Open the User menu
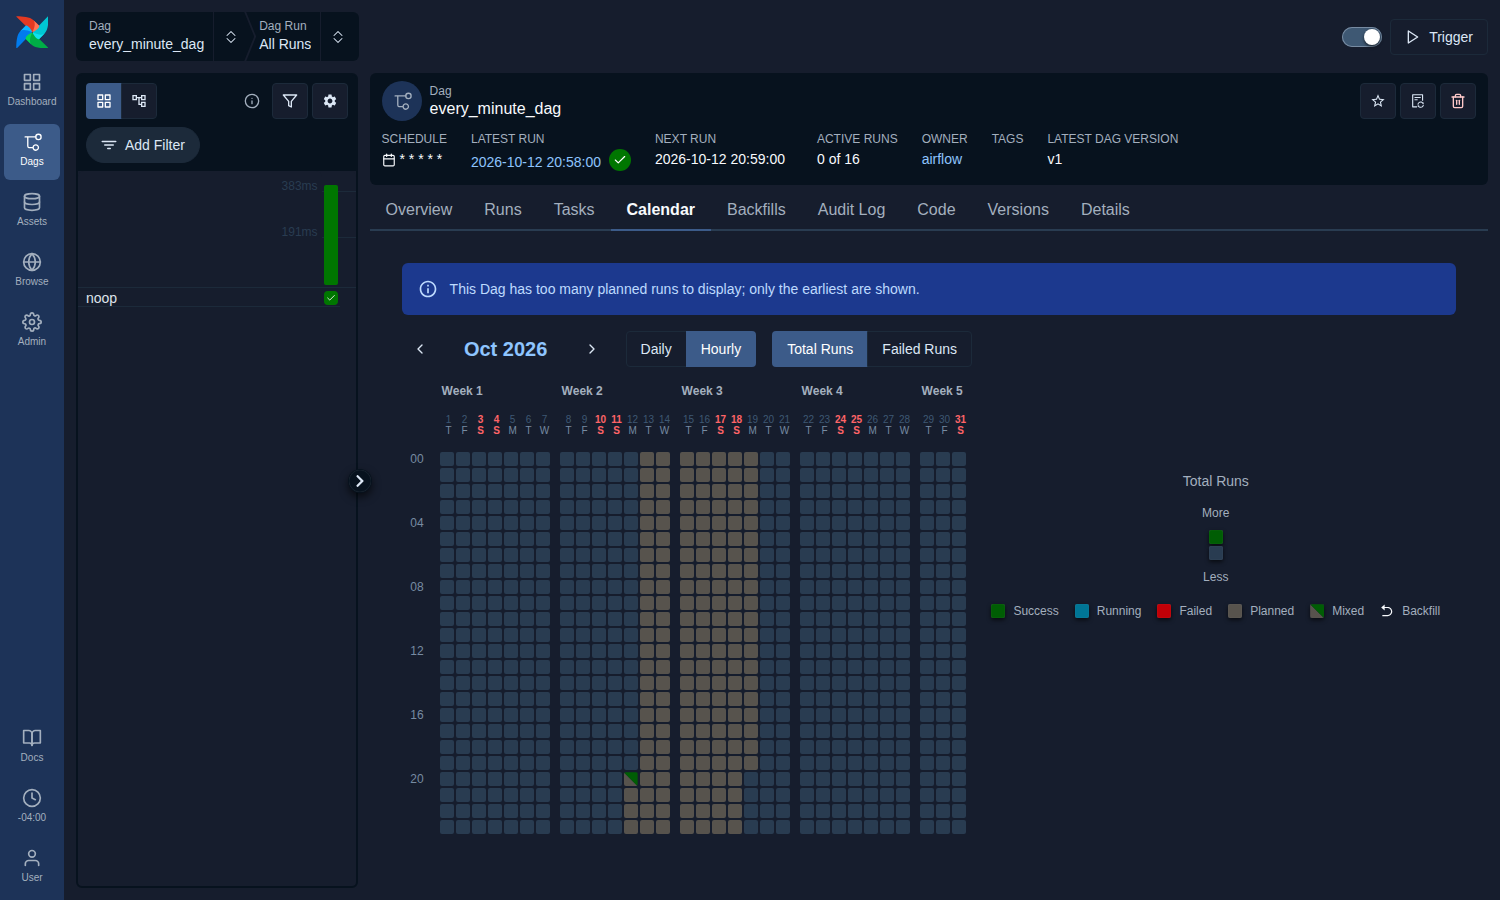The height and width of the screenshot is (900, 1500). pyautogui.click(x=32, y=866)
